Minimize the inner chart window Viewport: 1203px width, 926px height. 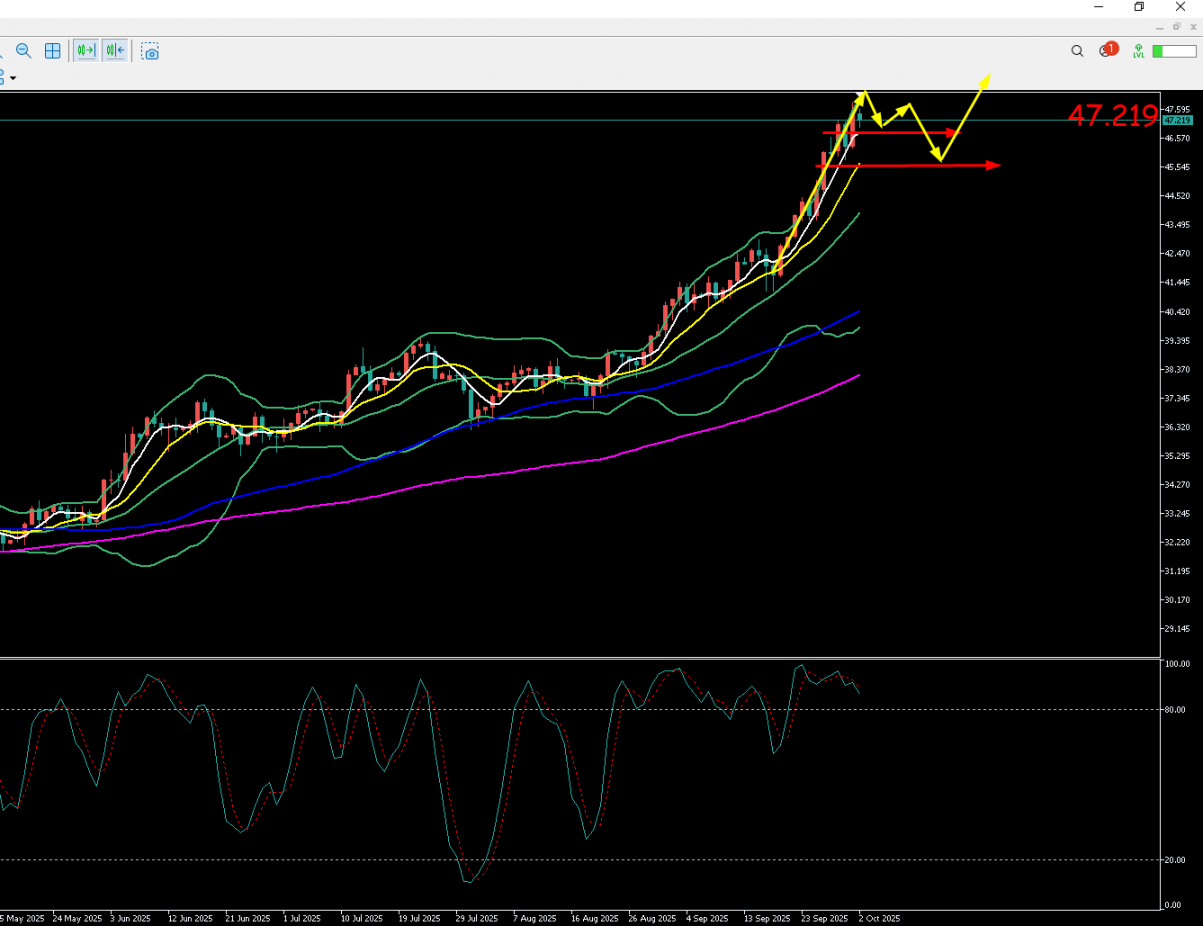(x=1160, y=27)
